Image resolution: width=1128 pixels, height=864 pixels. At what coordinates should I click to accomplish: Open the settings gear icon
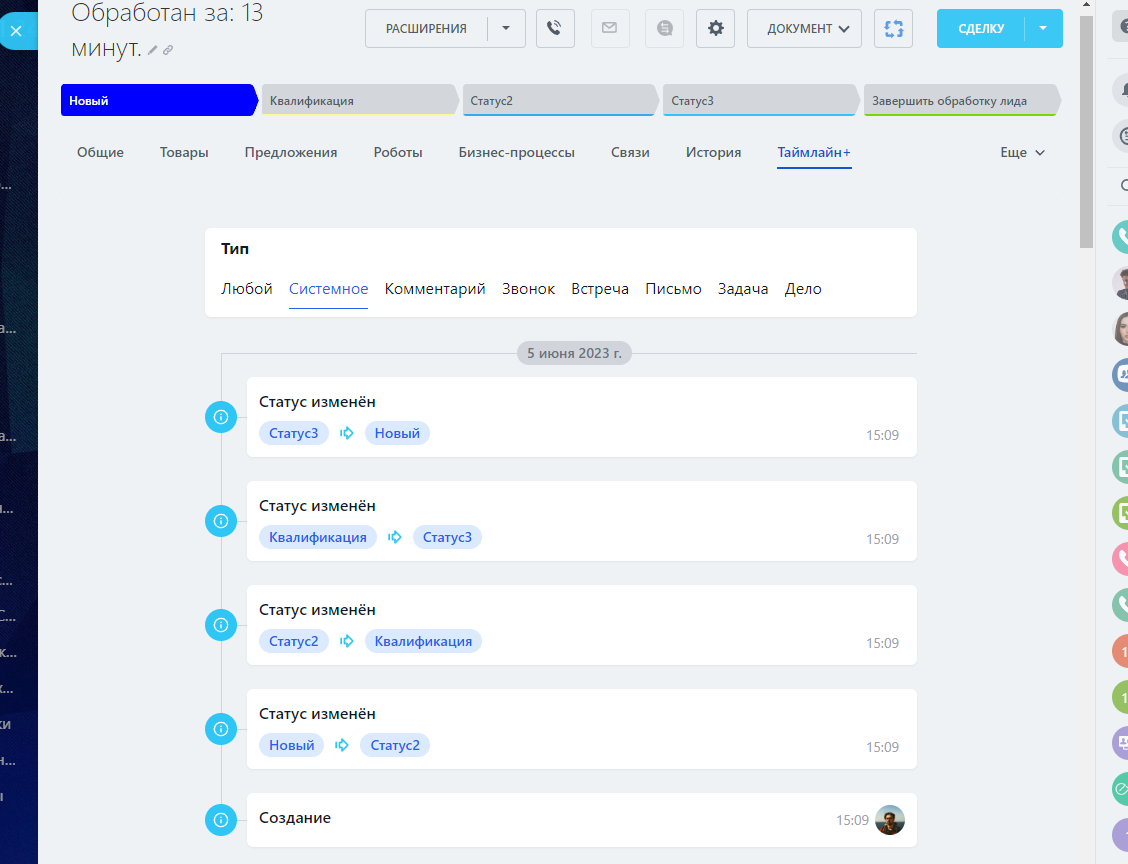[x=716, y=29]
